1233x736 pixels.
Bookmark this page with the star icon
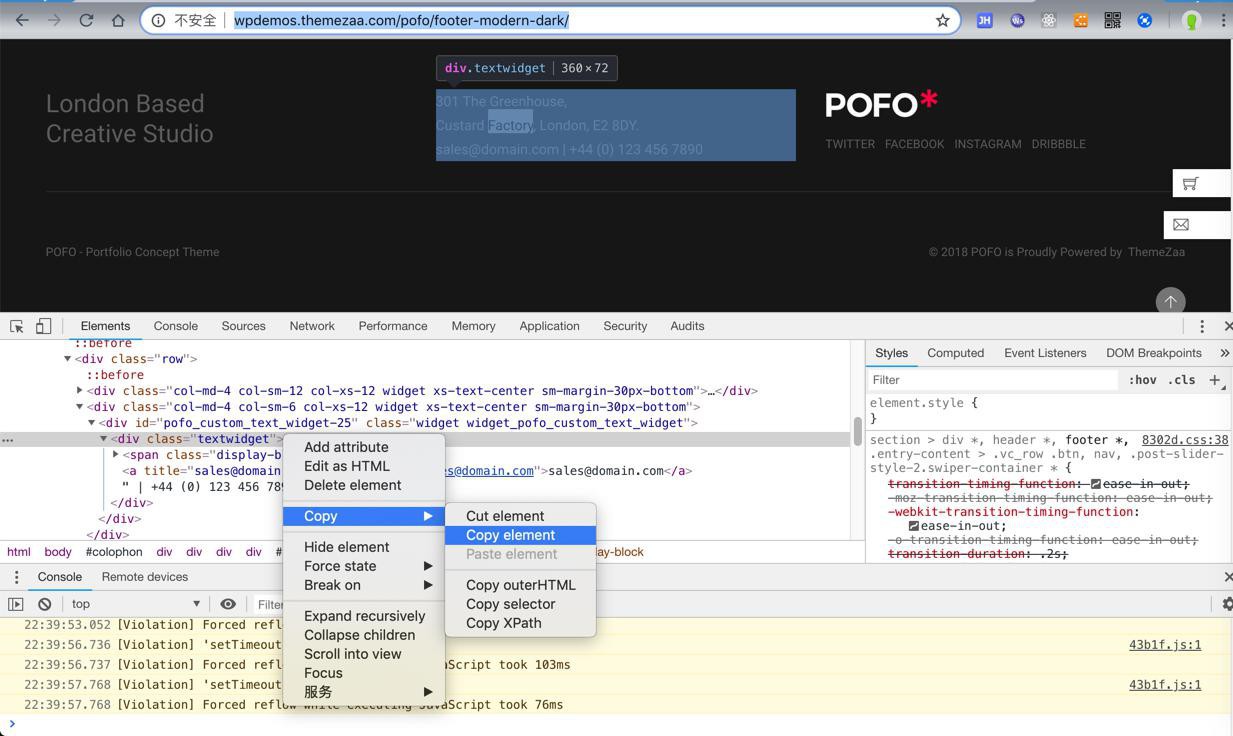pos(942,20)
